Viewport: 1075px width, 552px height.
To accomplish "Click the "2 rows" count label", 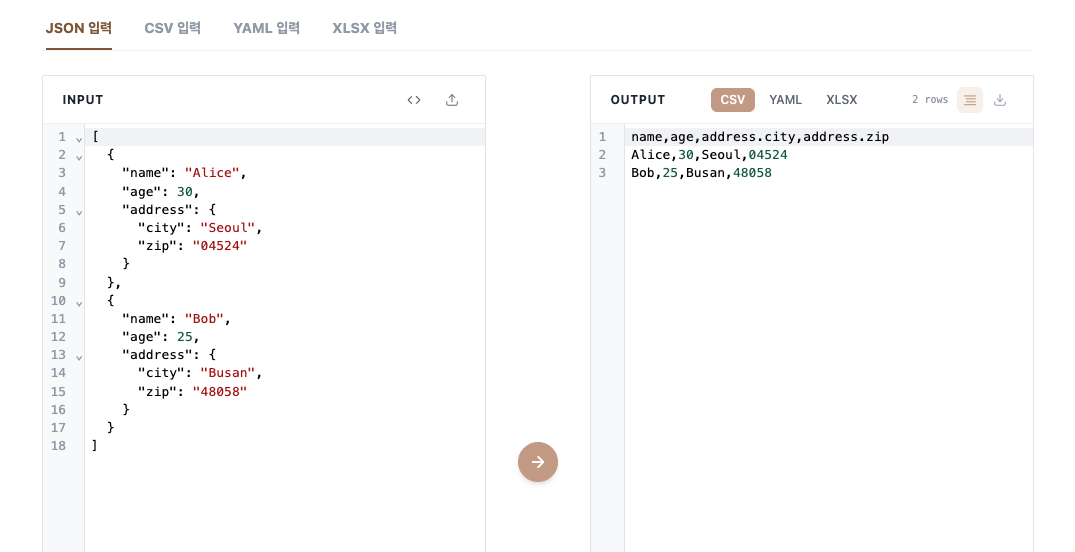I will point(930,100).
